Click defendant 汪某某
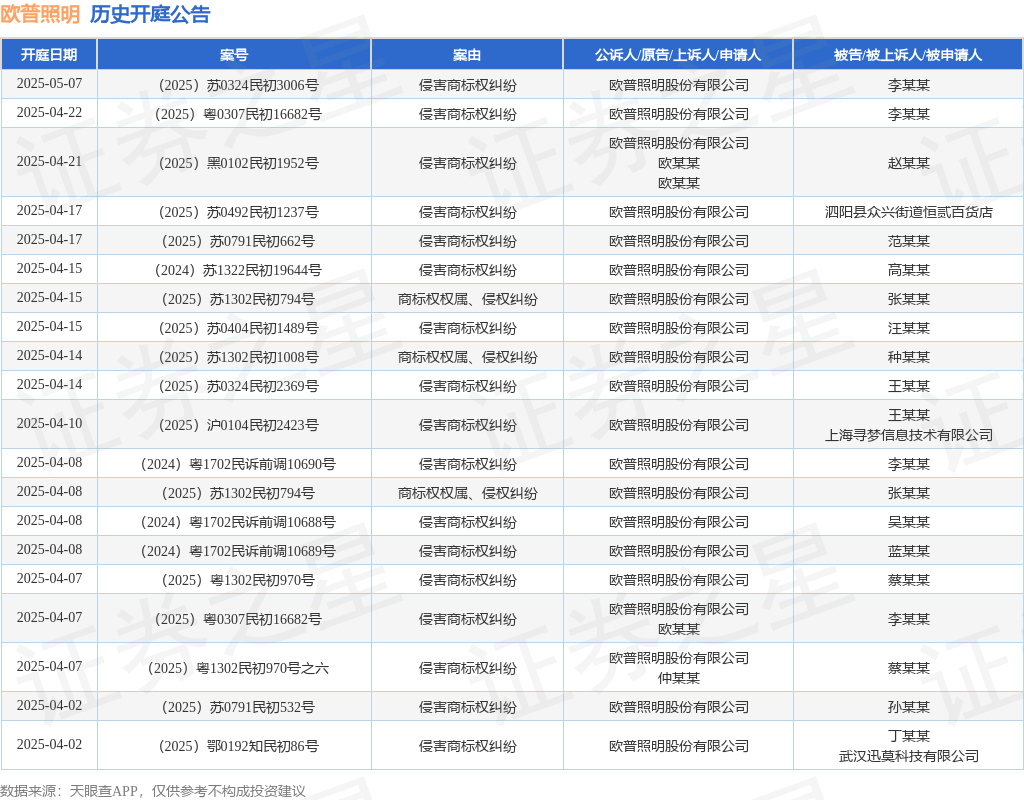The width and height of the screenshot is (1024, 800). pos(908,328)
